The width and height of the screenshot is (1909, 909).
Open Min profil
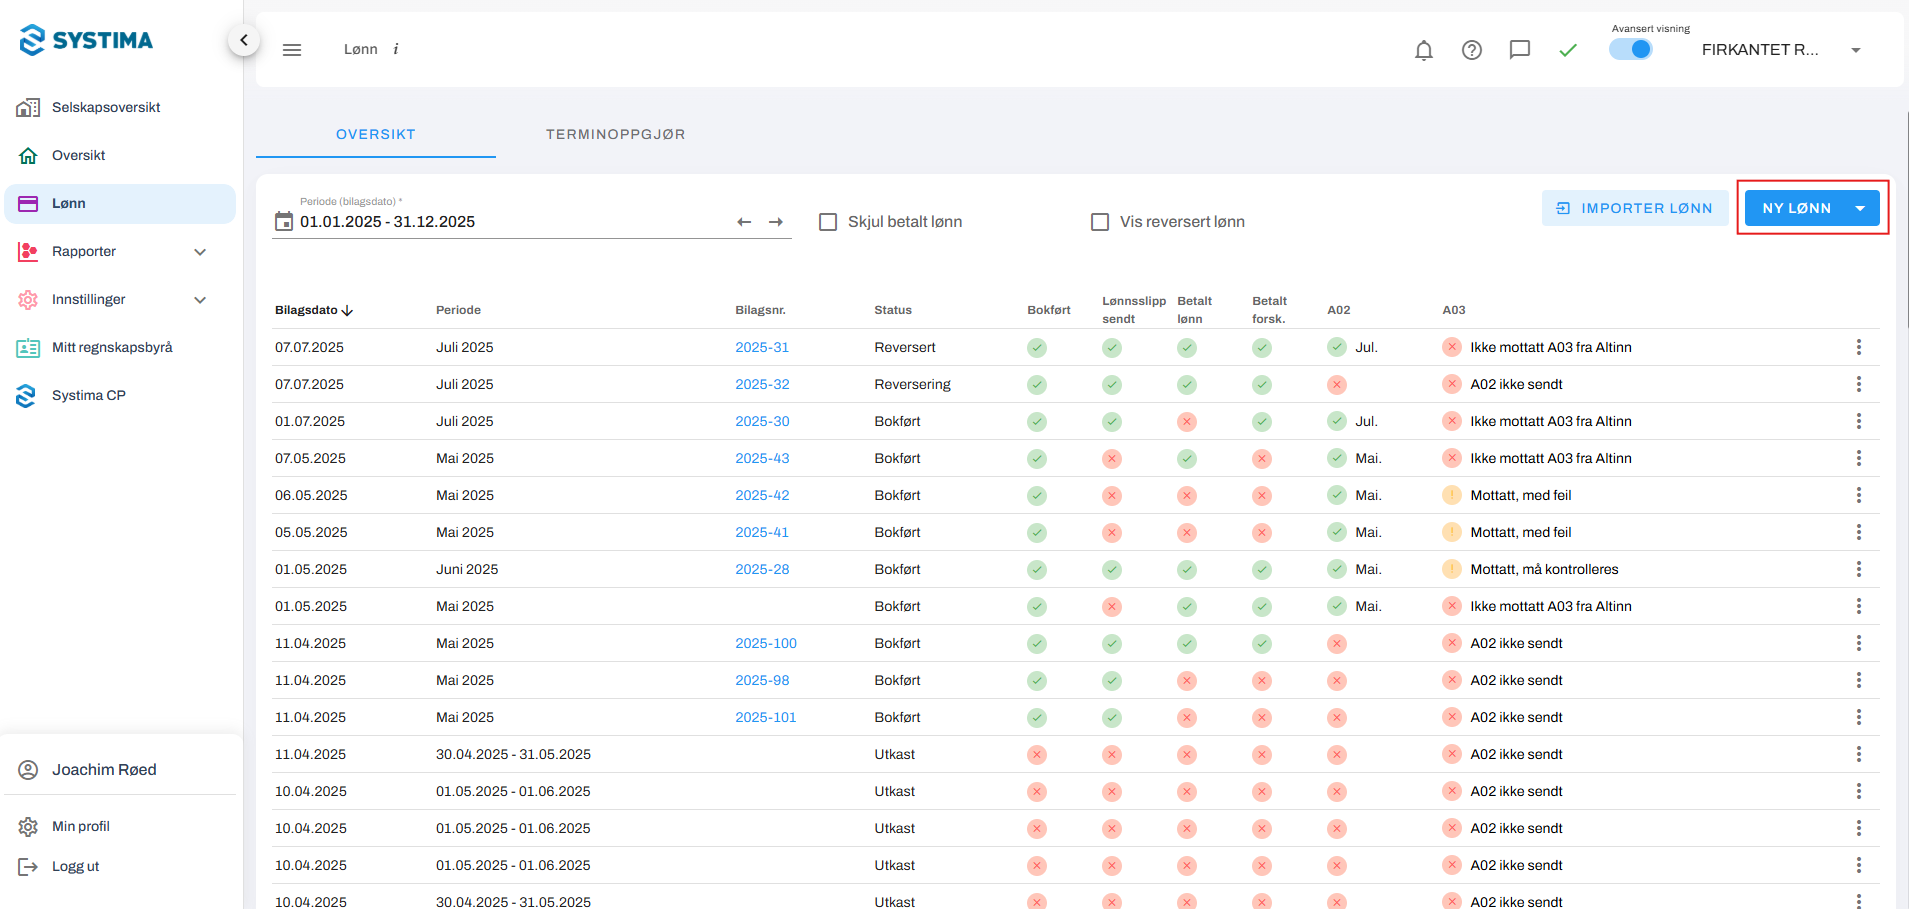click(81, 826)
